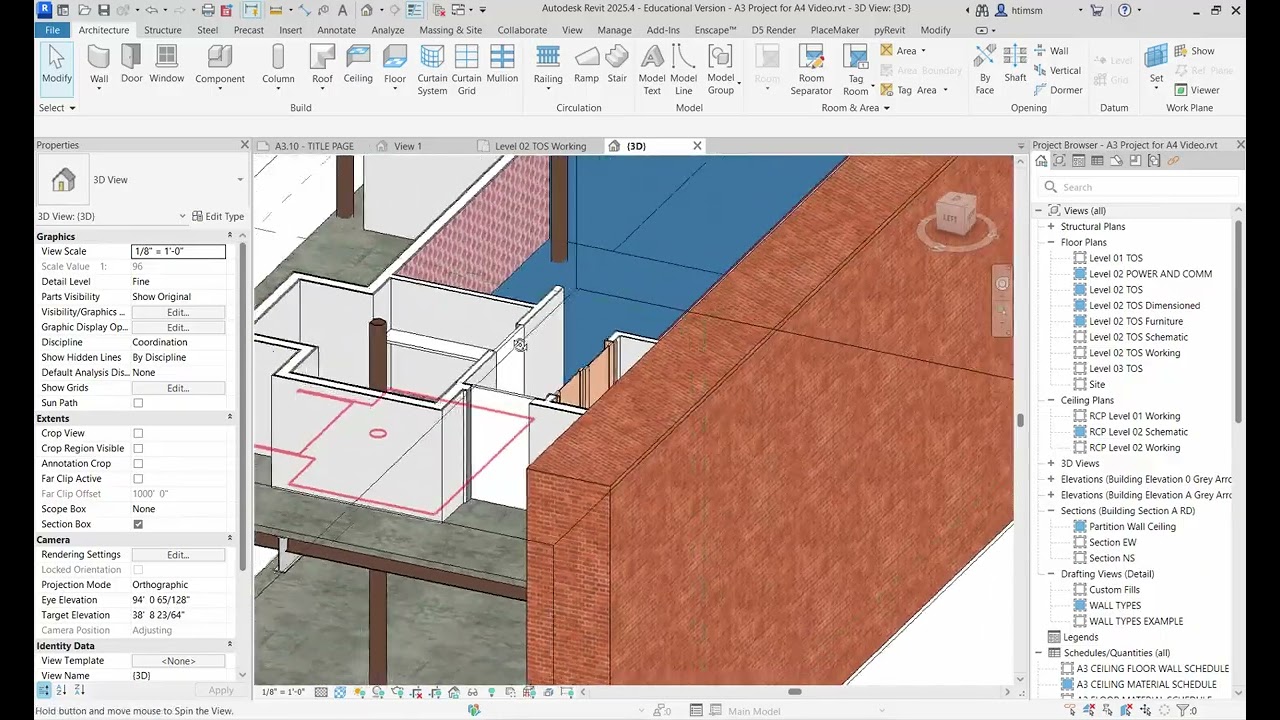Close the {3D} view tab
Image resolution: width=1280 pixels, height=720 pixels.
[697, 146]
